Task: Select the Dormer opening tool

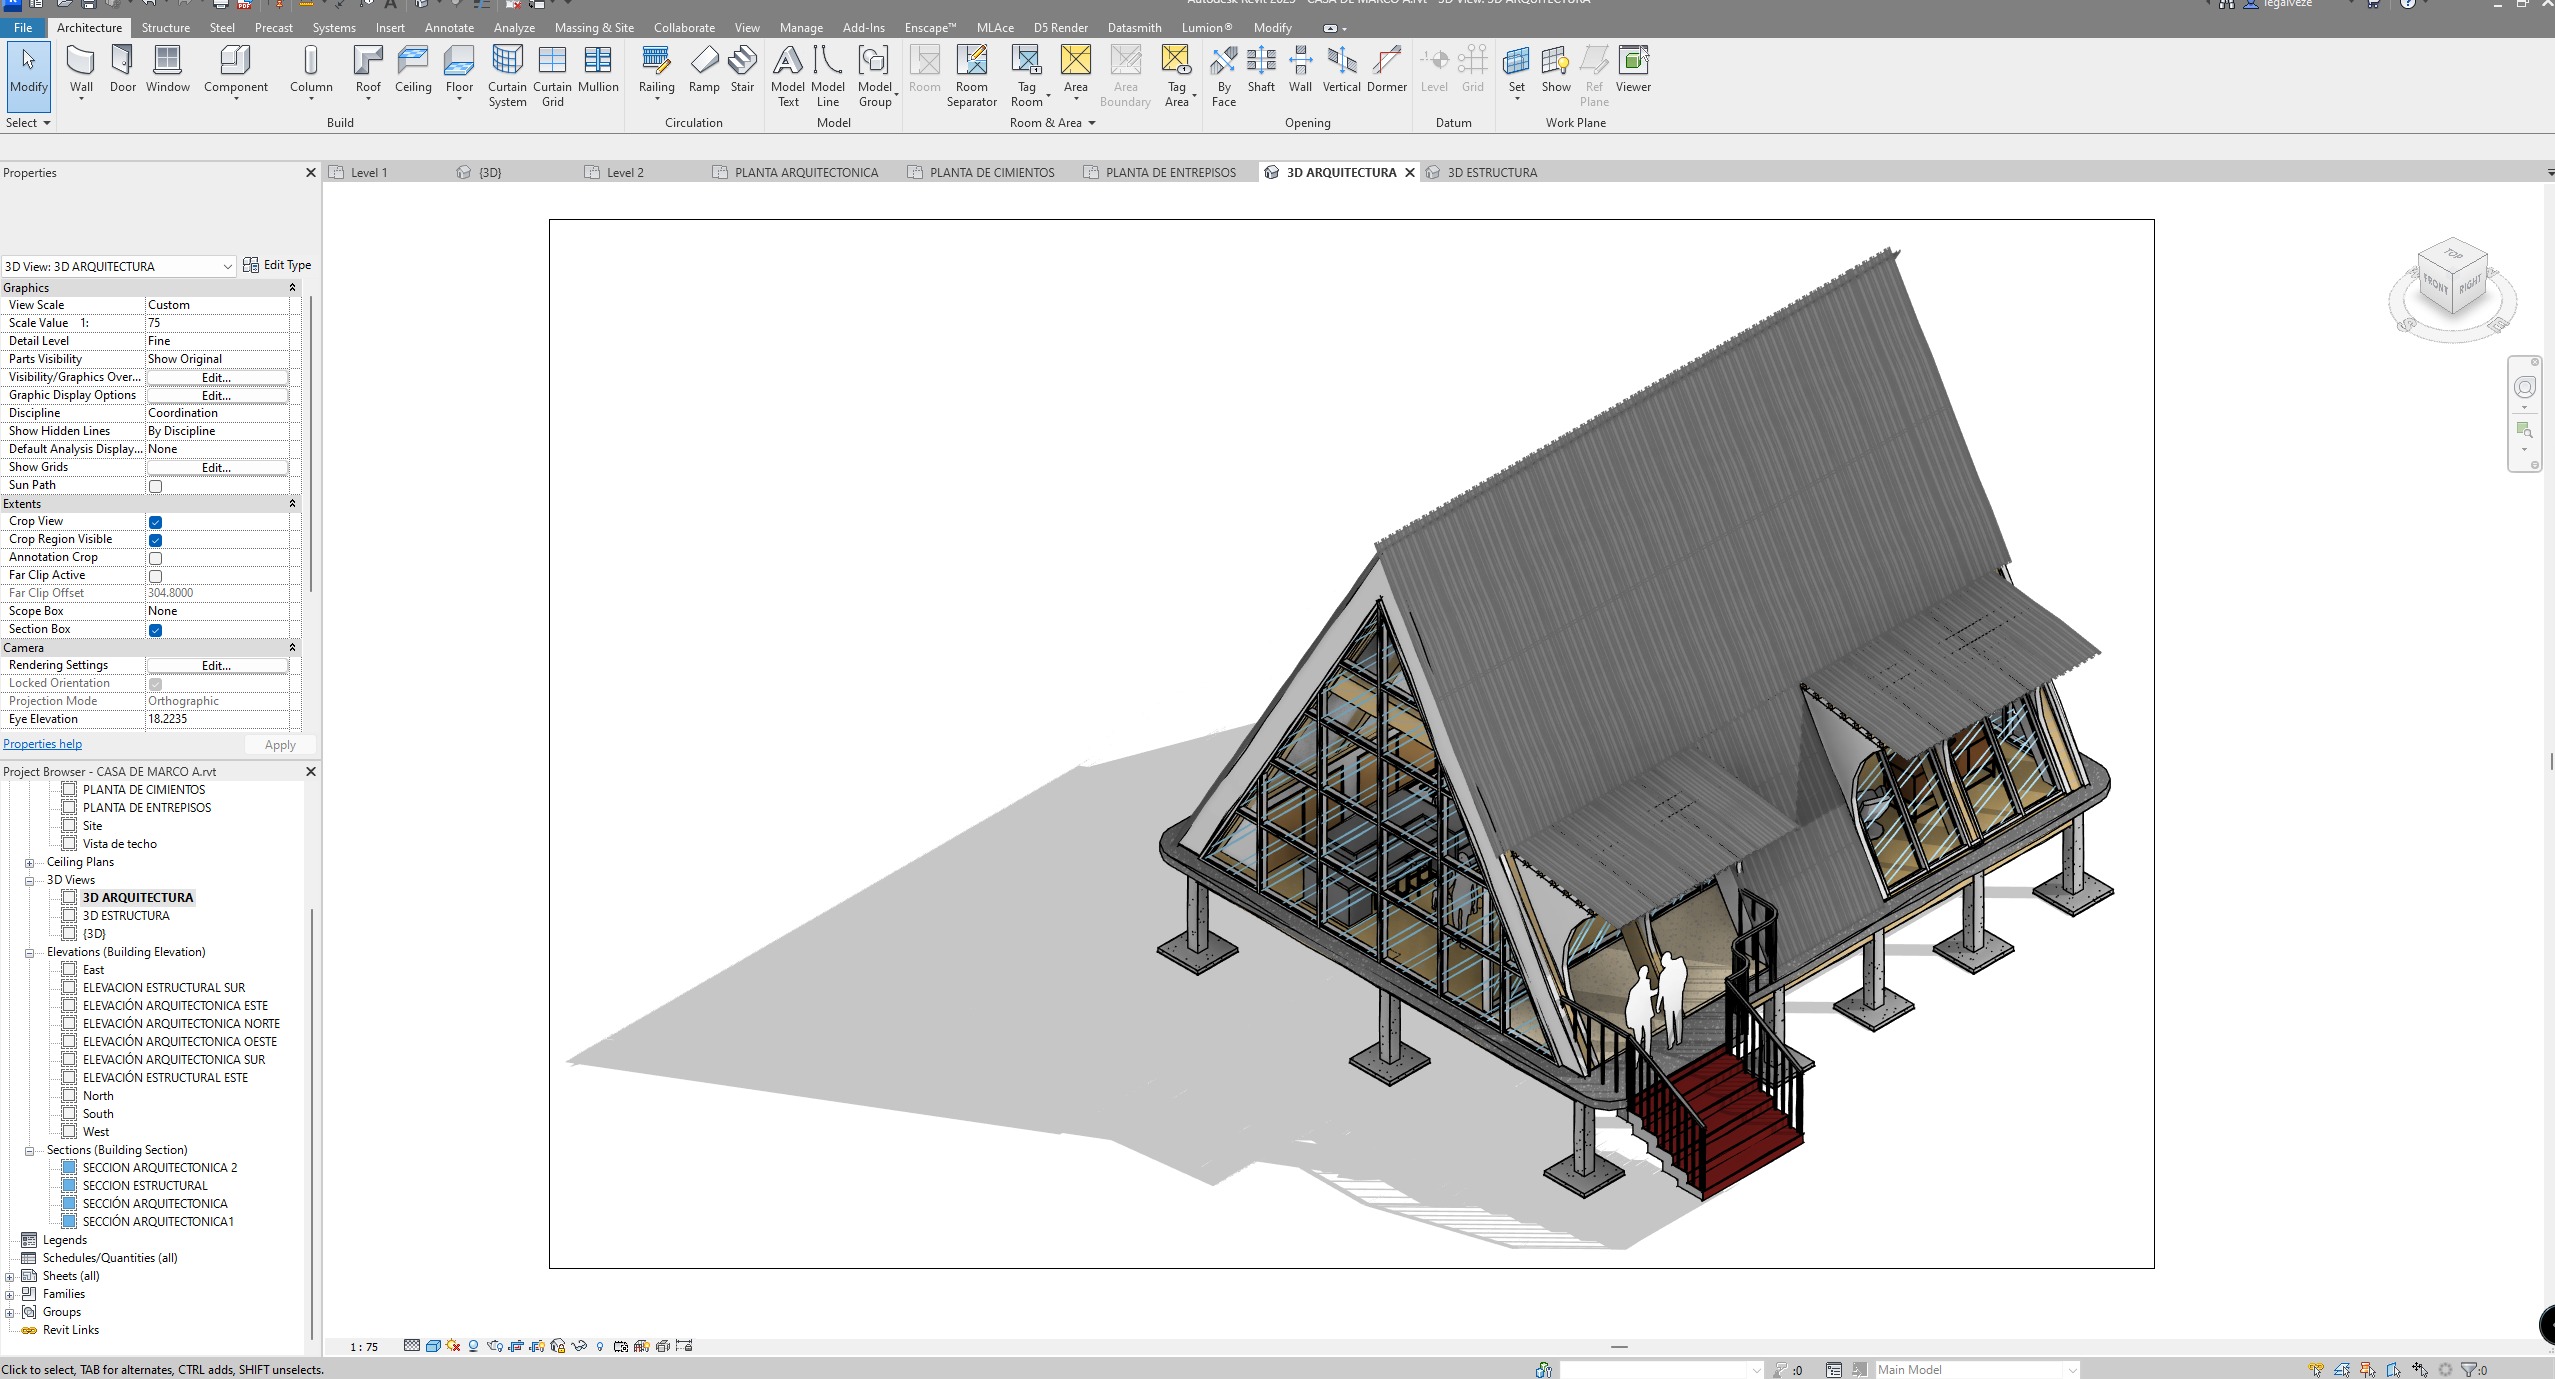Action: [1386, 70]
